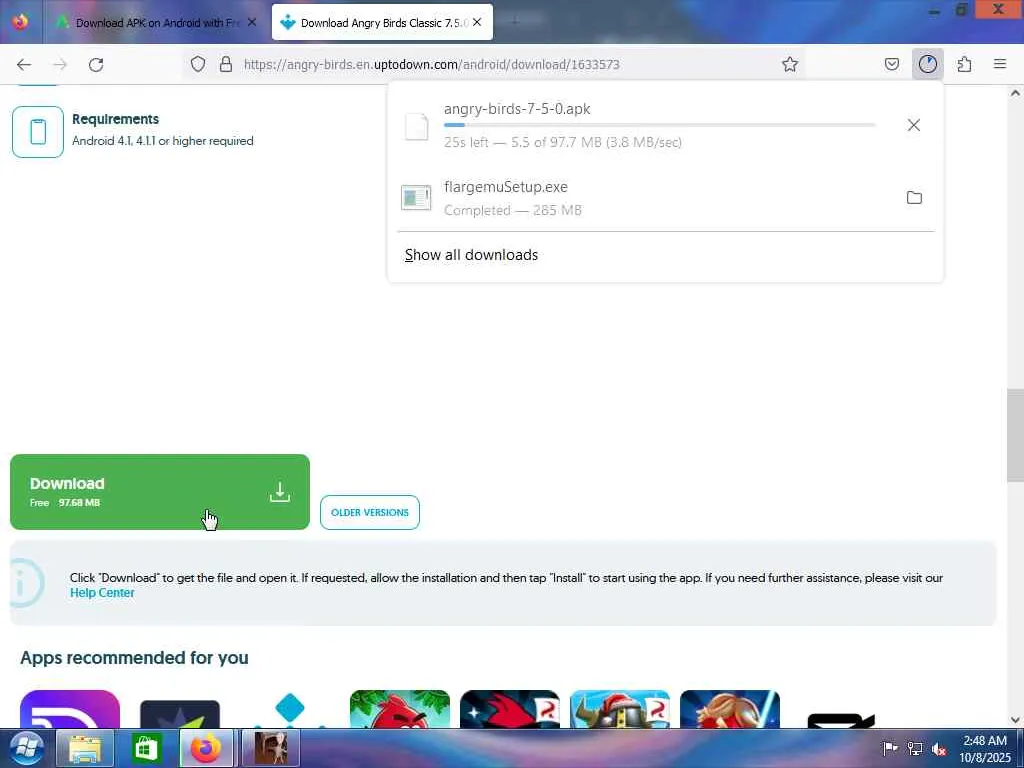Open dark star recommended app thumbnail
Screen dimensions: 1024x768
point(180,714)
